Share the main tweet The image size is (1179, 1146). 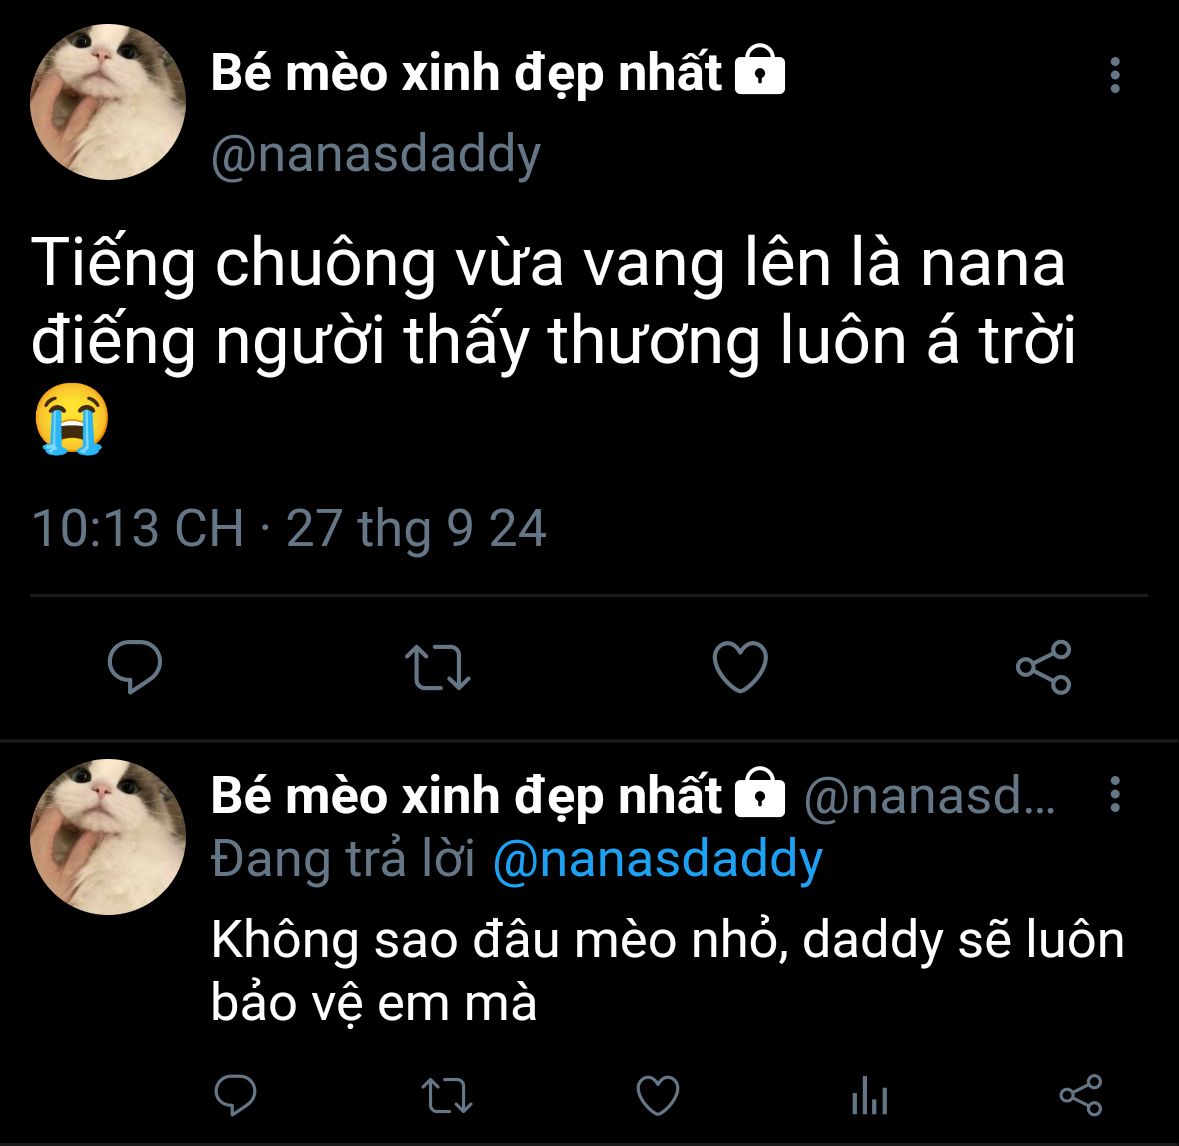coord(1044,666)
